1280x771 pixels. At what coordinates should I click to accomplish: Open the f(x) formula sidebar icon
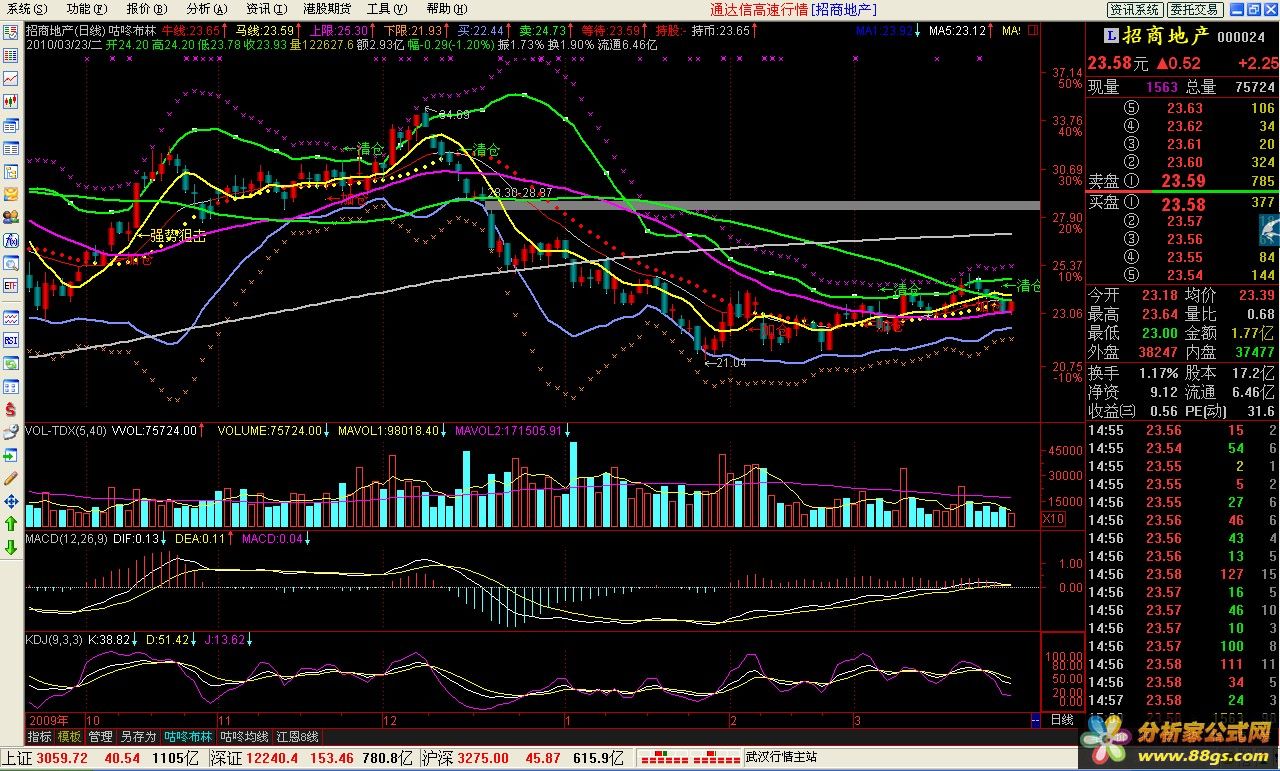(10, 240)
